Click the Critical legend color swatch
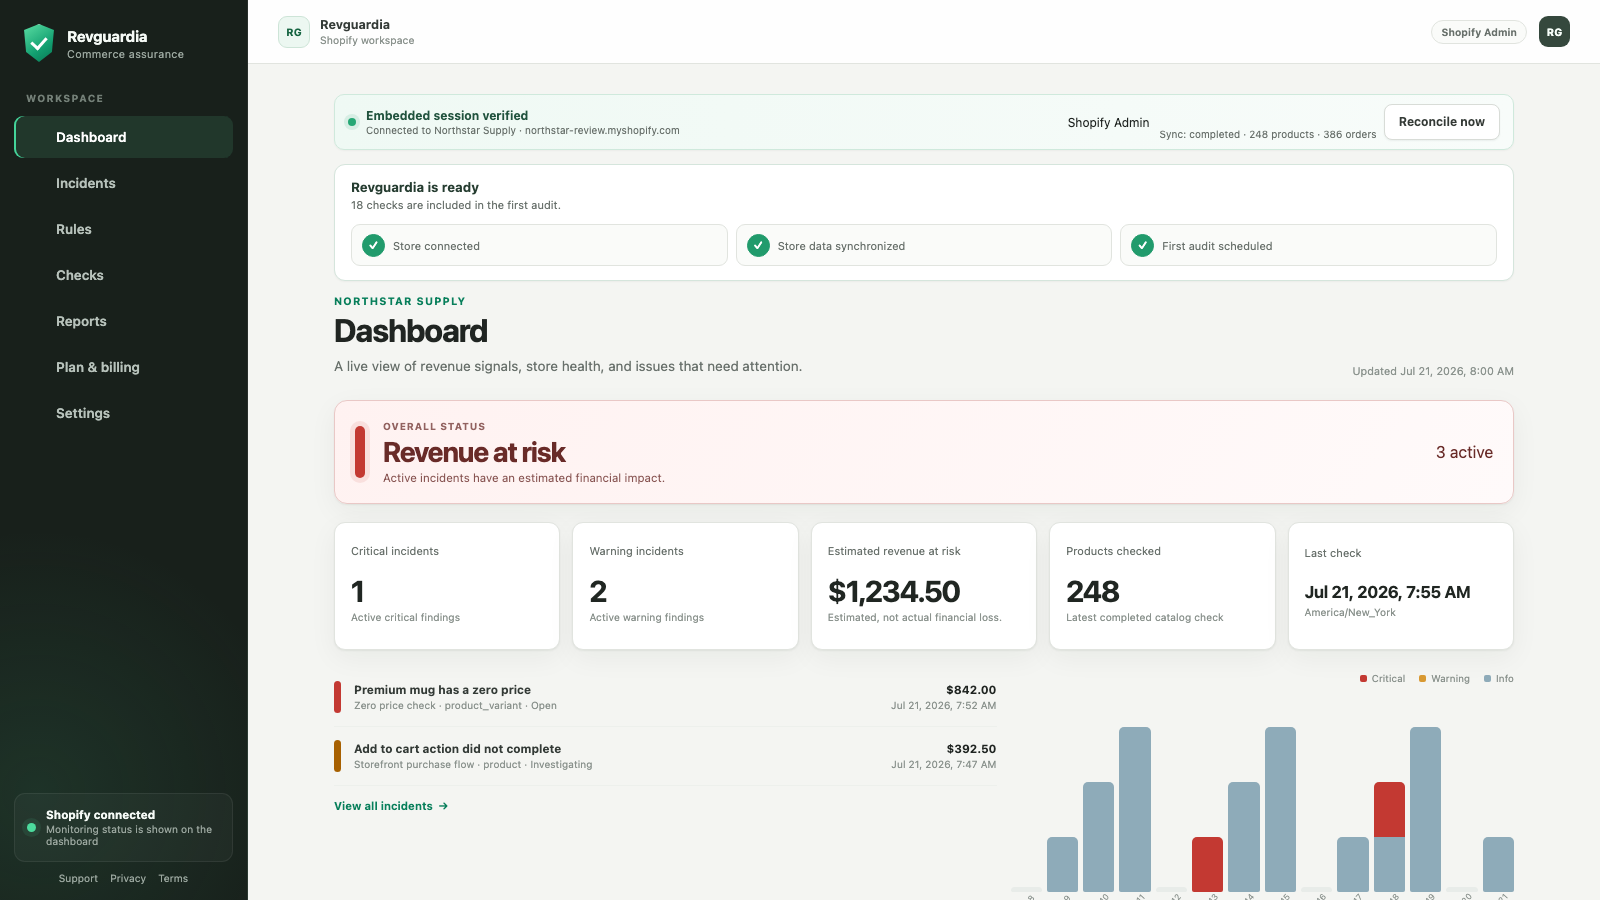This screenshot has width=1600, height=900. coord(1363,679)
